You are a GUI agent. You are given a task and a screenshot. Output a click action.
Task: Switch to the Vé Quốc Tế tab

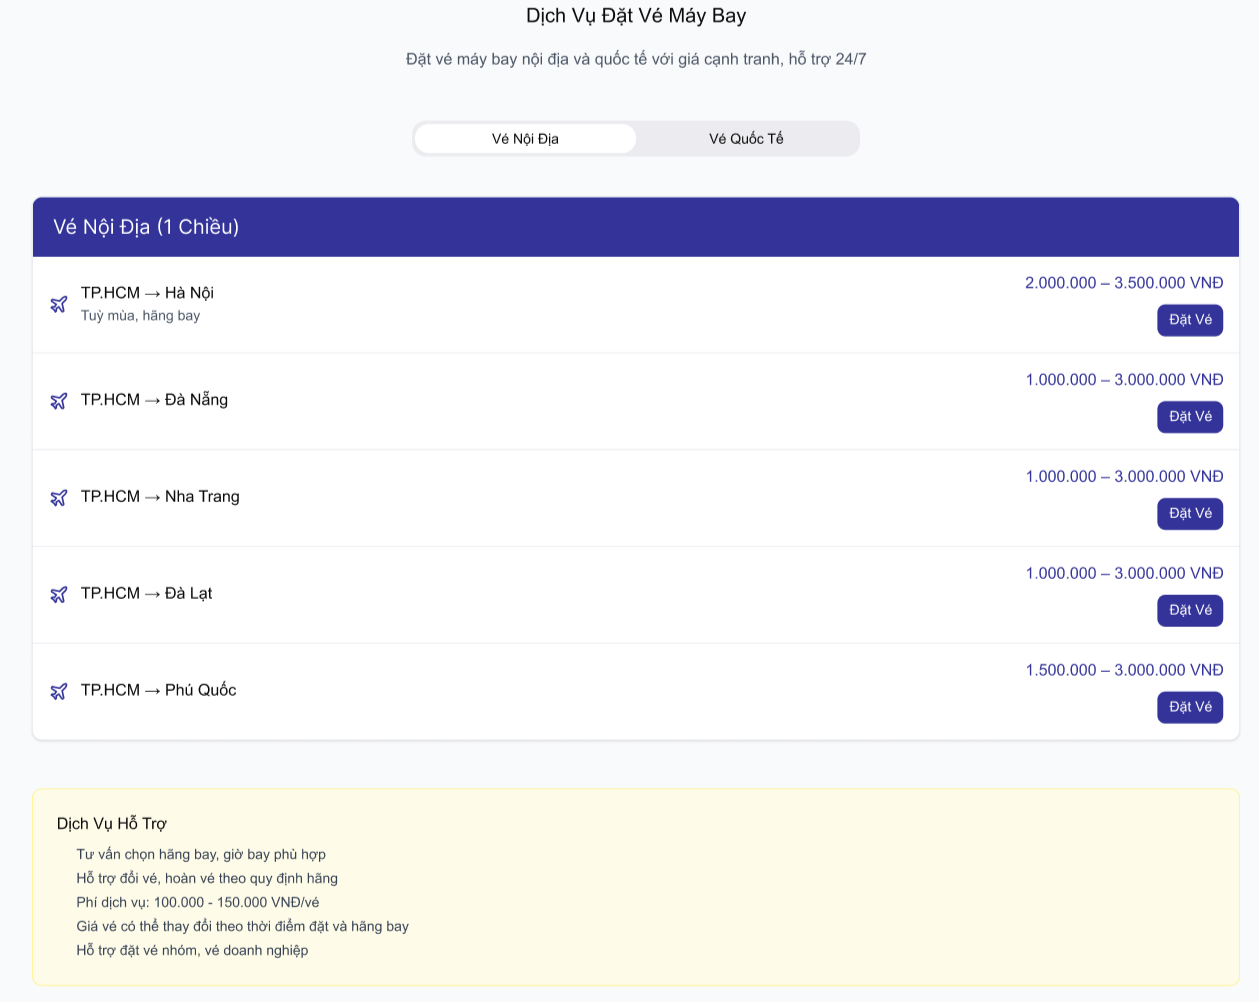pyautogui.click(x=746, y=139)
